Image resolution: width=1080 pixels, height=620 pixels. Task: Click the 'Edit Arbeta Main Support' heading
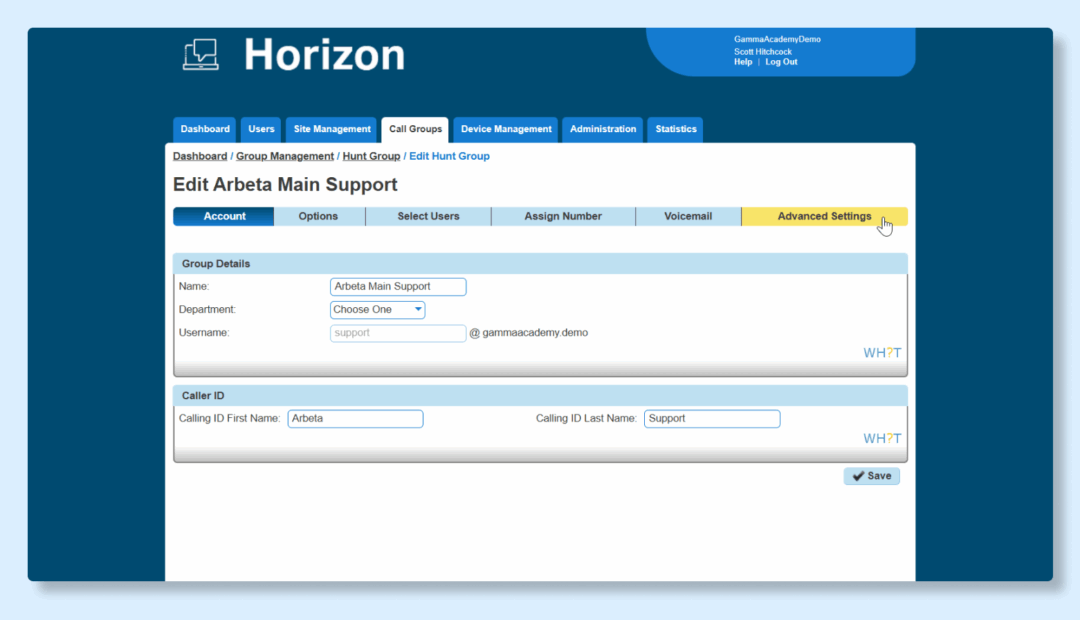[x=285, y=185]
